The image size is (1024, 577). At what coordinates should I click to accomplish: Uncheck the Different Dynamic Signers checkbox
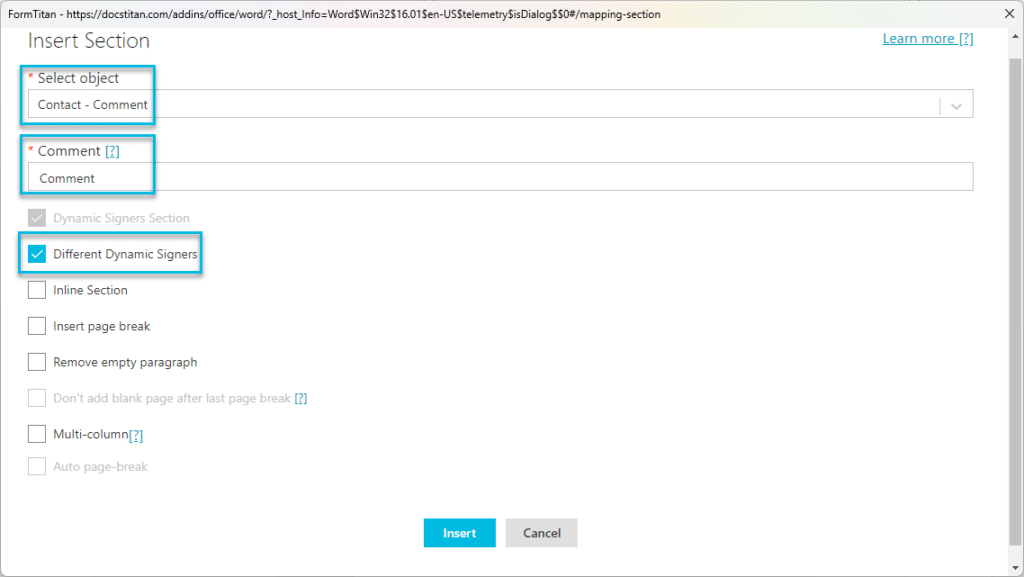pos(37,254)
